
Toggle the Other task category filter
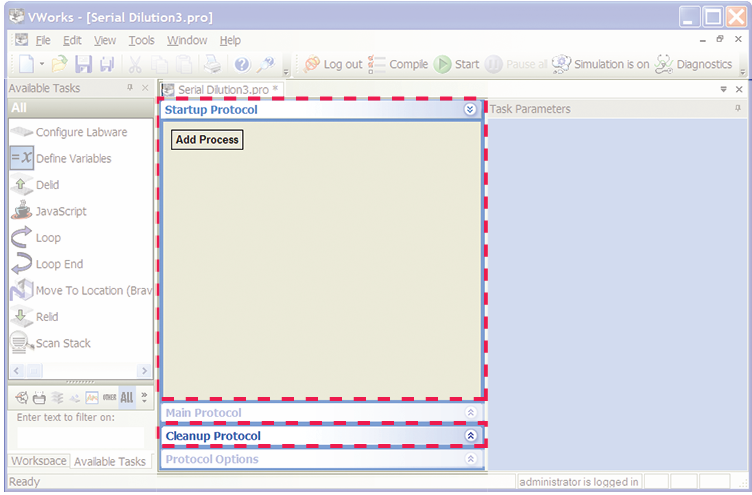click(x=108, y=397)
